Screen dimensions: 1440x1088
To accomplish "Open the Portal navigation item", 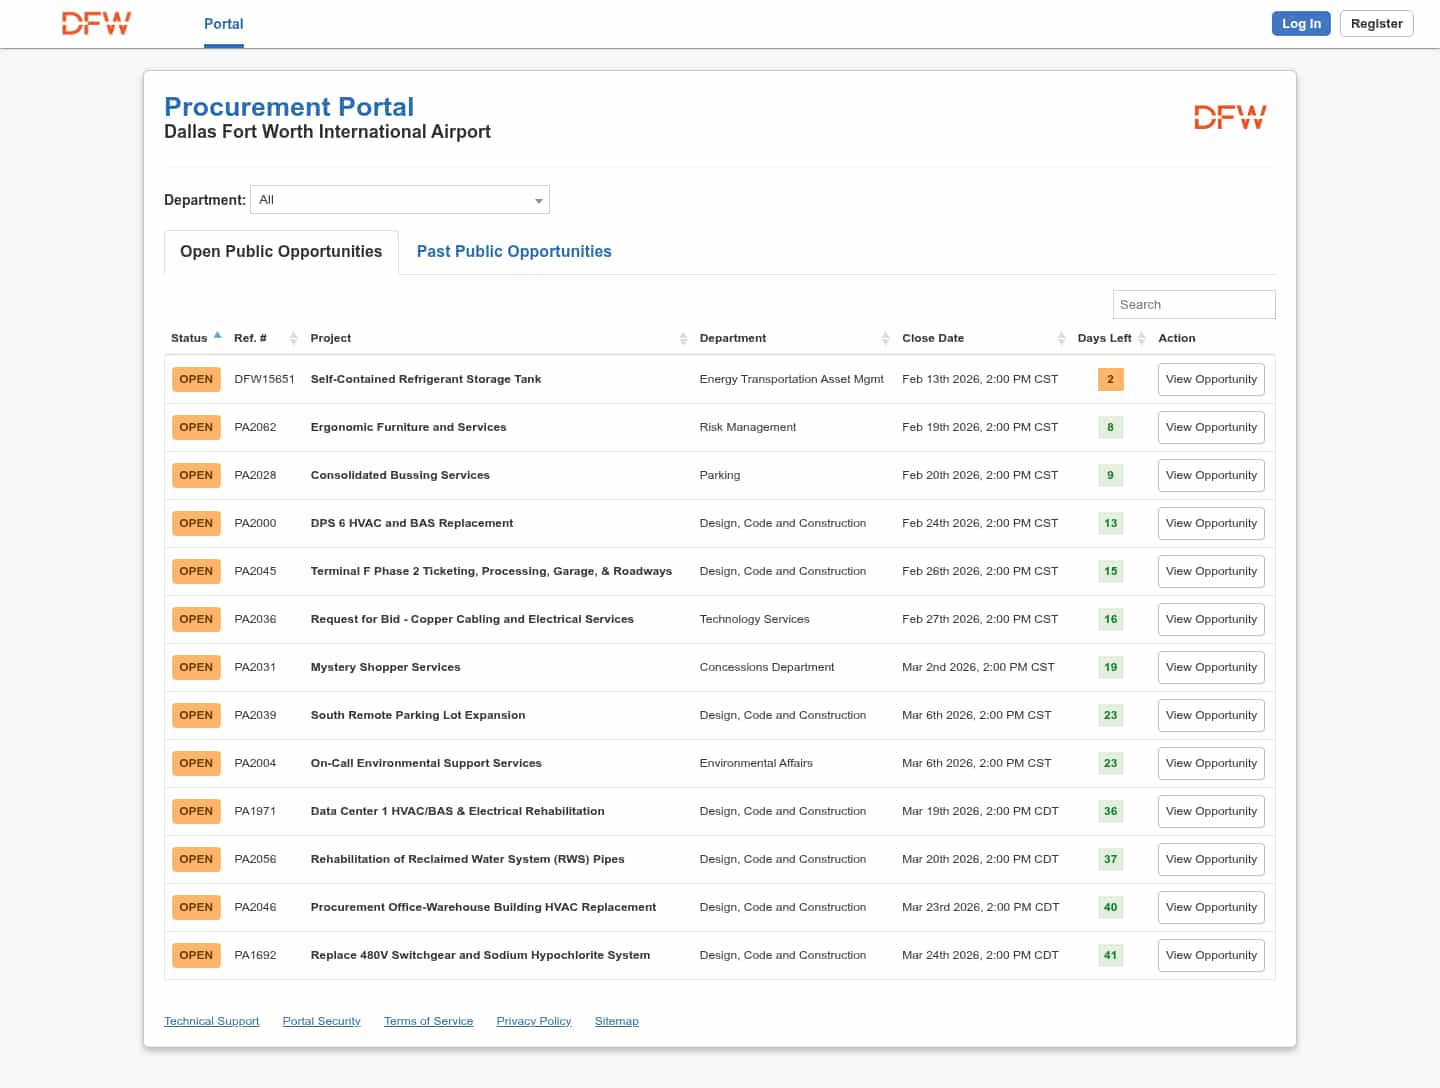I will [223, 24].
